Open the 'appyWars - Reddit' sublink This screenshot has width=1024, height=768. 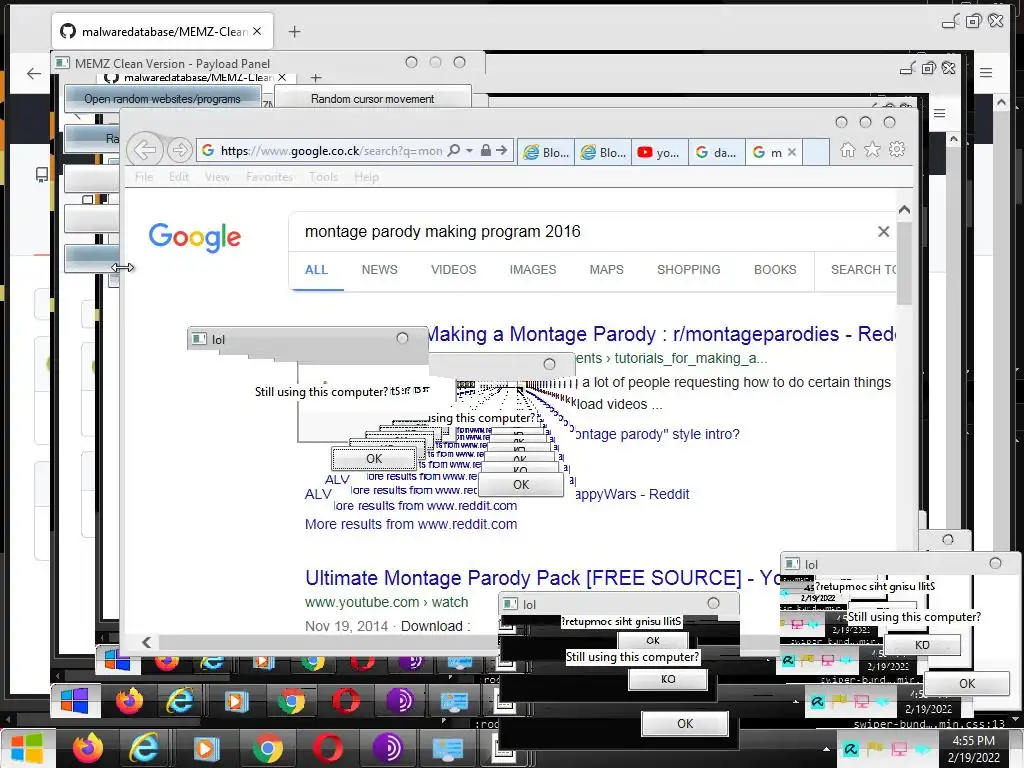pyautogui.click(x=632, y=494)
